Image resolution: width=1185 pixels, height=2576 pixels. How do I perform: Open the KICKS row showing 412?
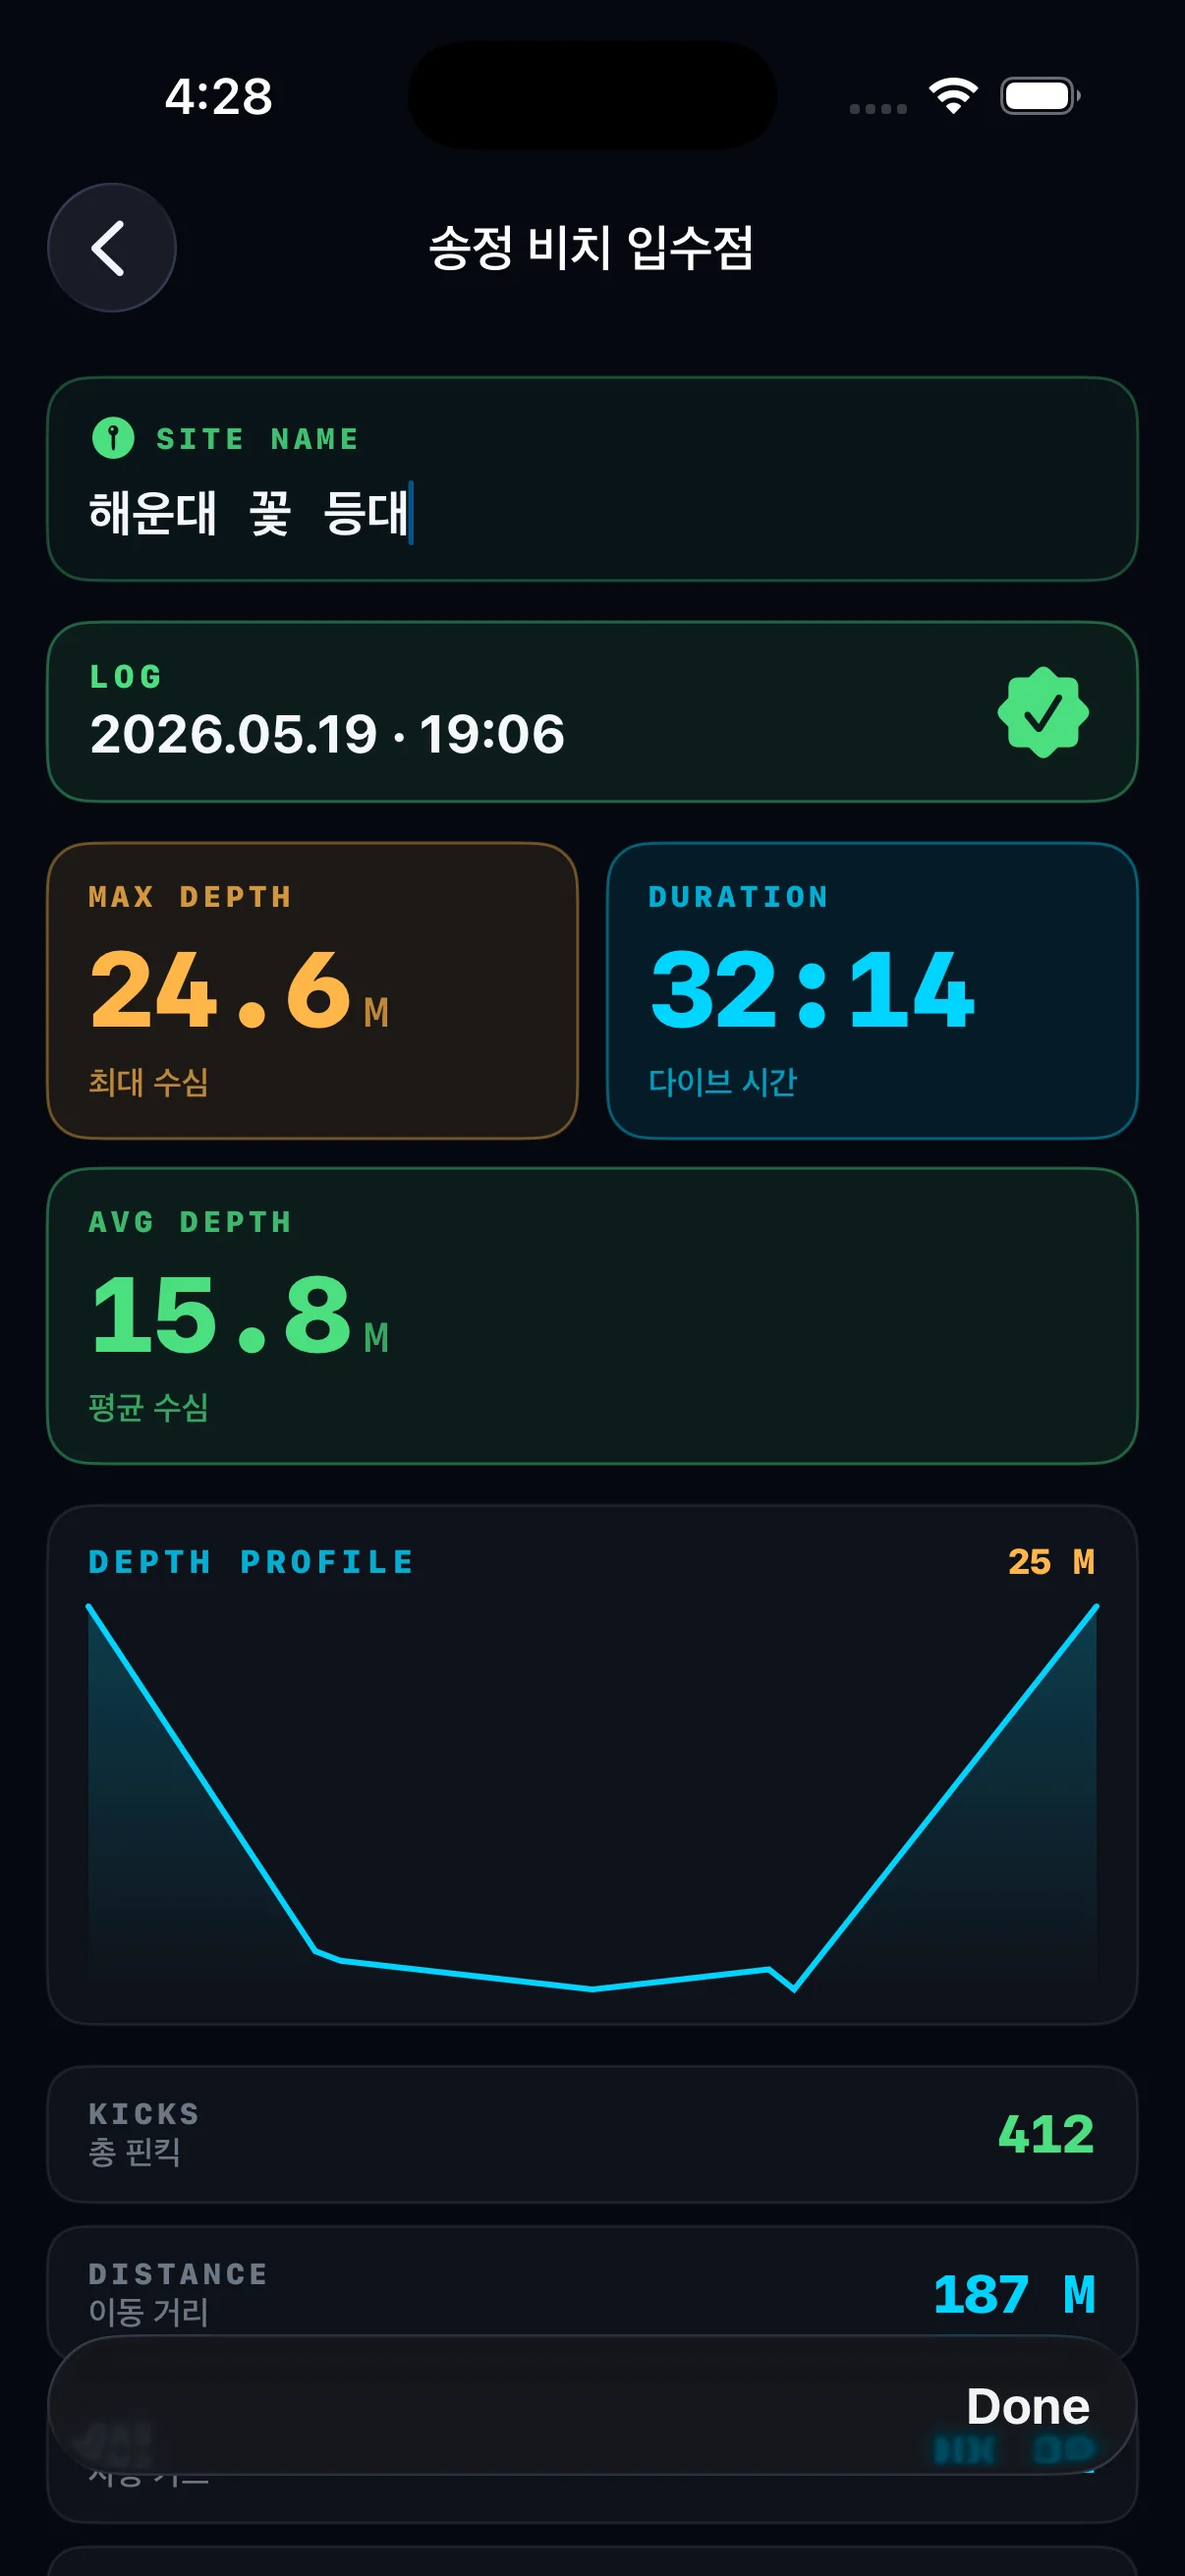[x=592, y=2134]
